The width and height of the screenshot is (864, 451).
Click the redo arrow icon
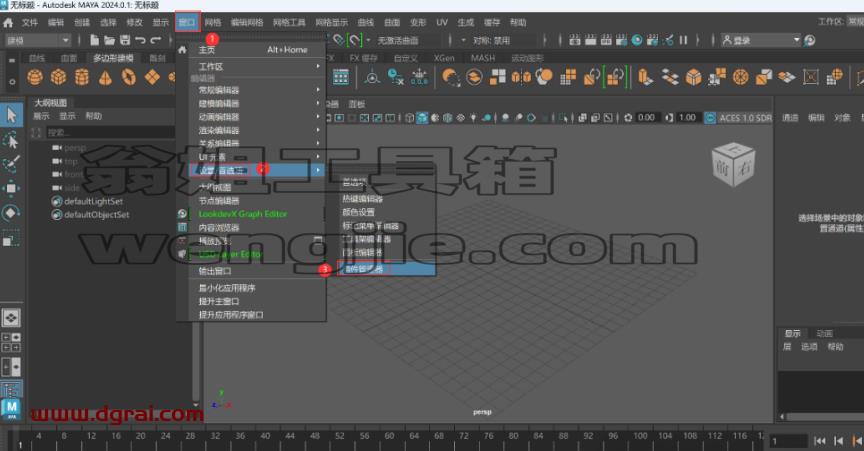click(x=156, y=40)
